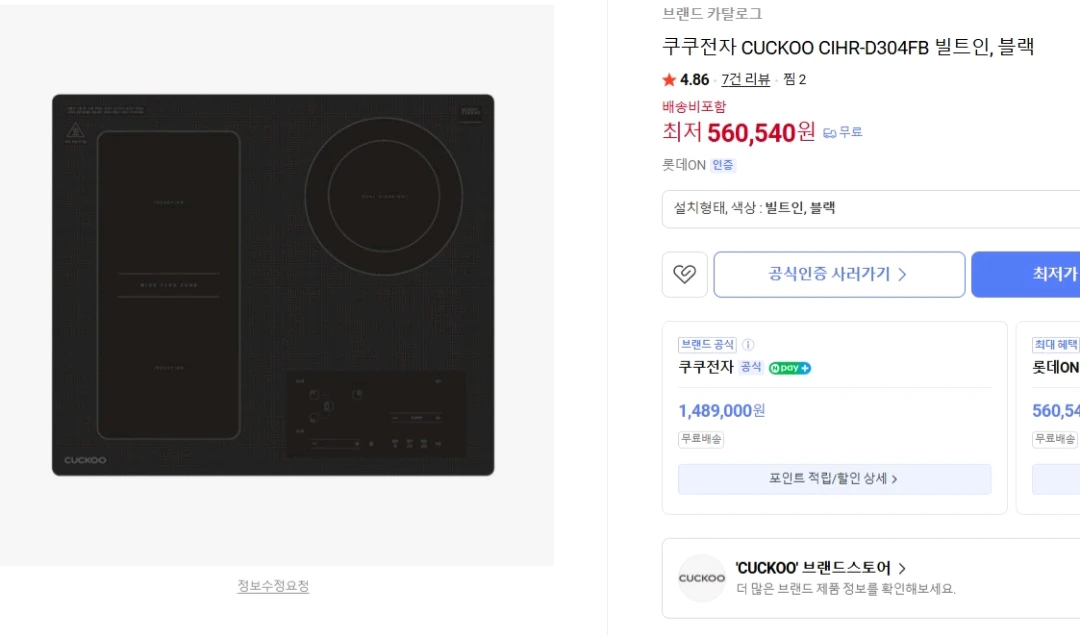Click the blue 최저가 buy button
Image resolution: width=1080 pixels, height=635 pixels.
pos(1026,274)
